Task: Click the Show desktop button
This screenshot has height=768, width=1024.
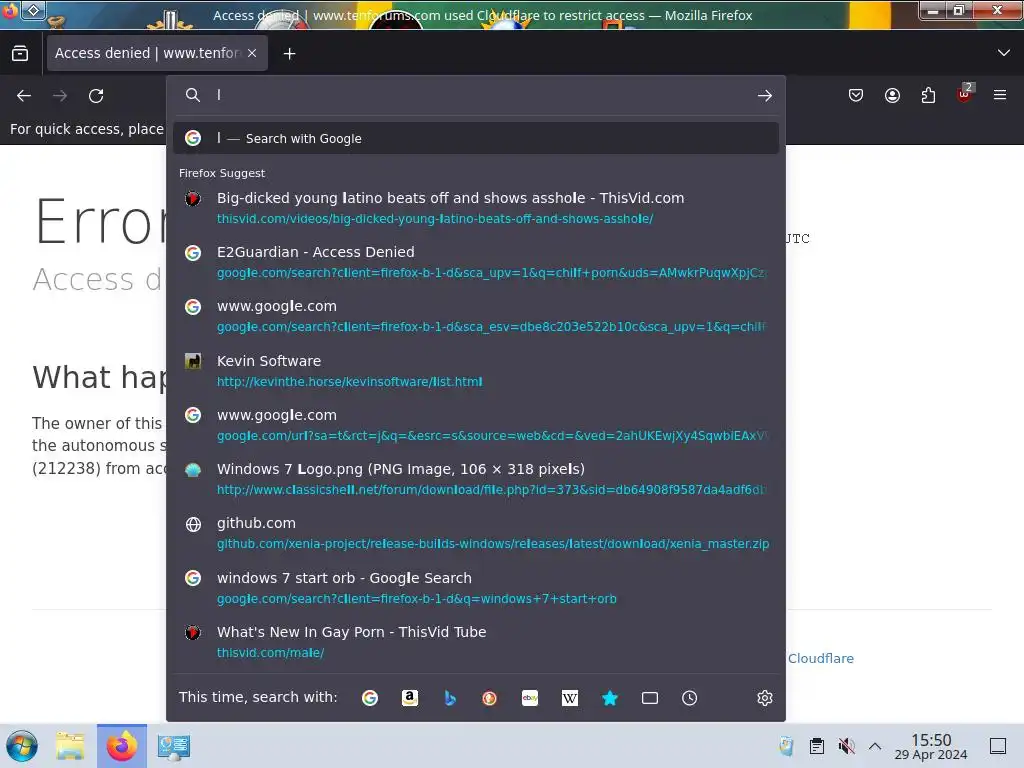Action: click(x=998, y=746)
